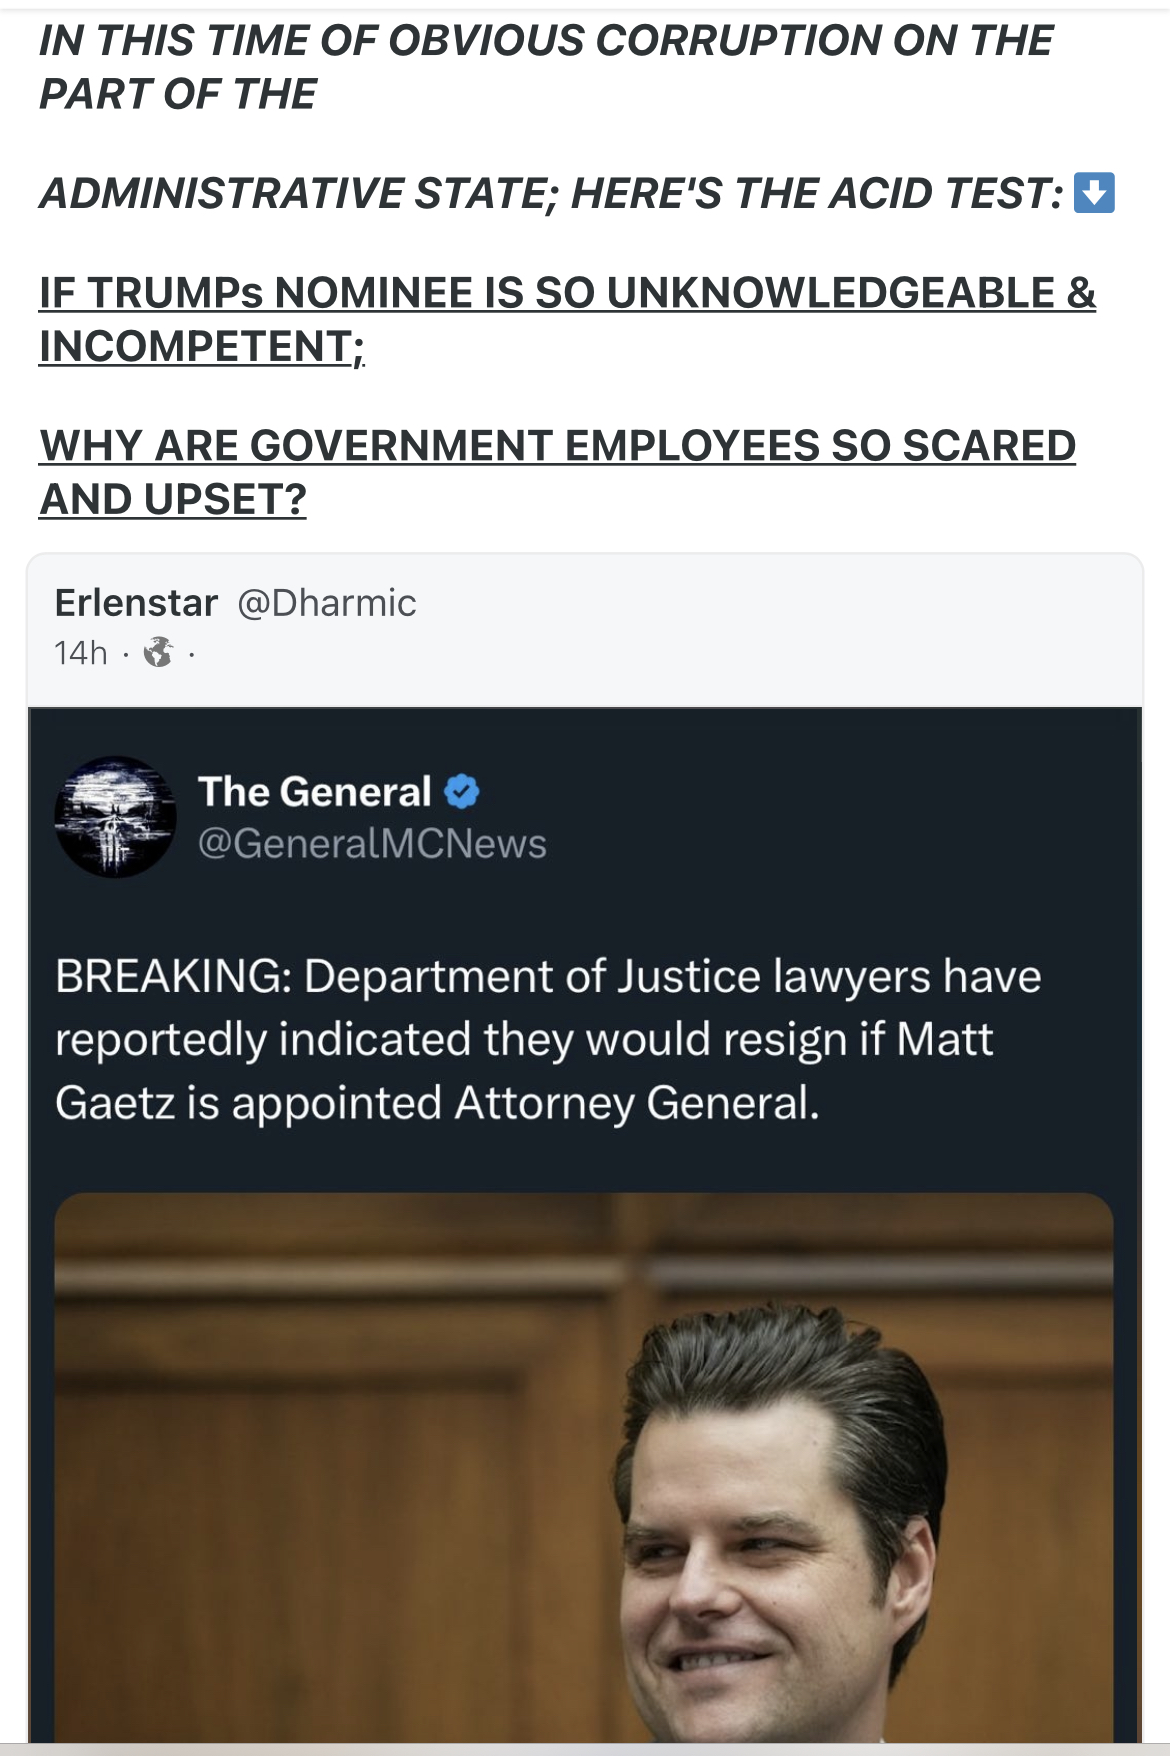Open the @GeneralMCNews handle
The height and width of the screenshot is (1756, 1170).
tap(372, 844)
